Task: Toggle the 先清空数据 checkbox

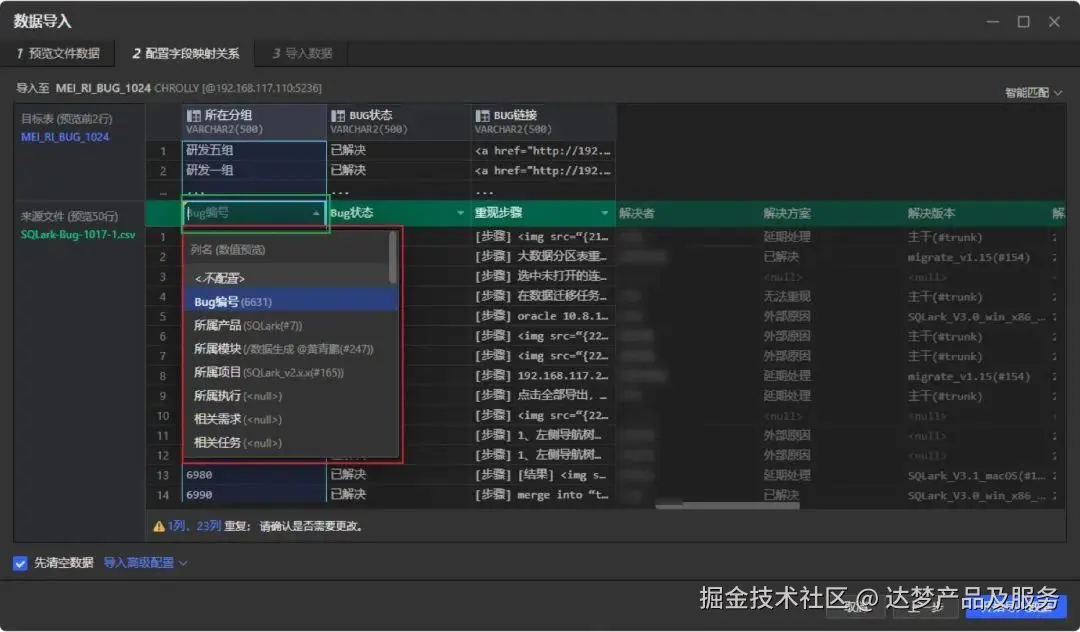Action: pos(20,563)
